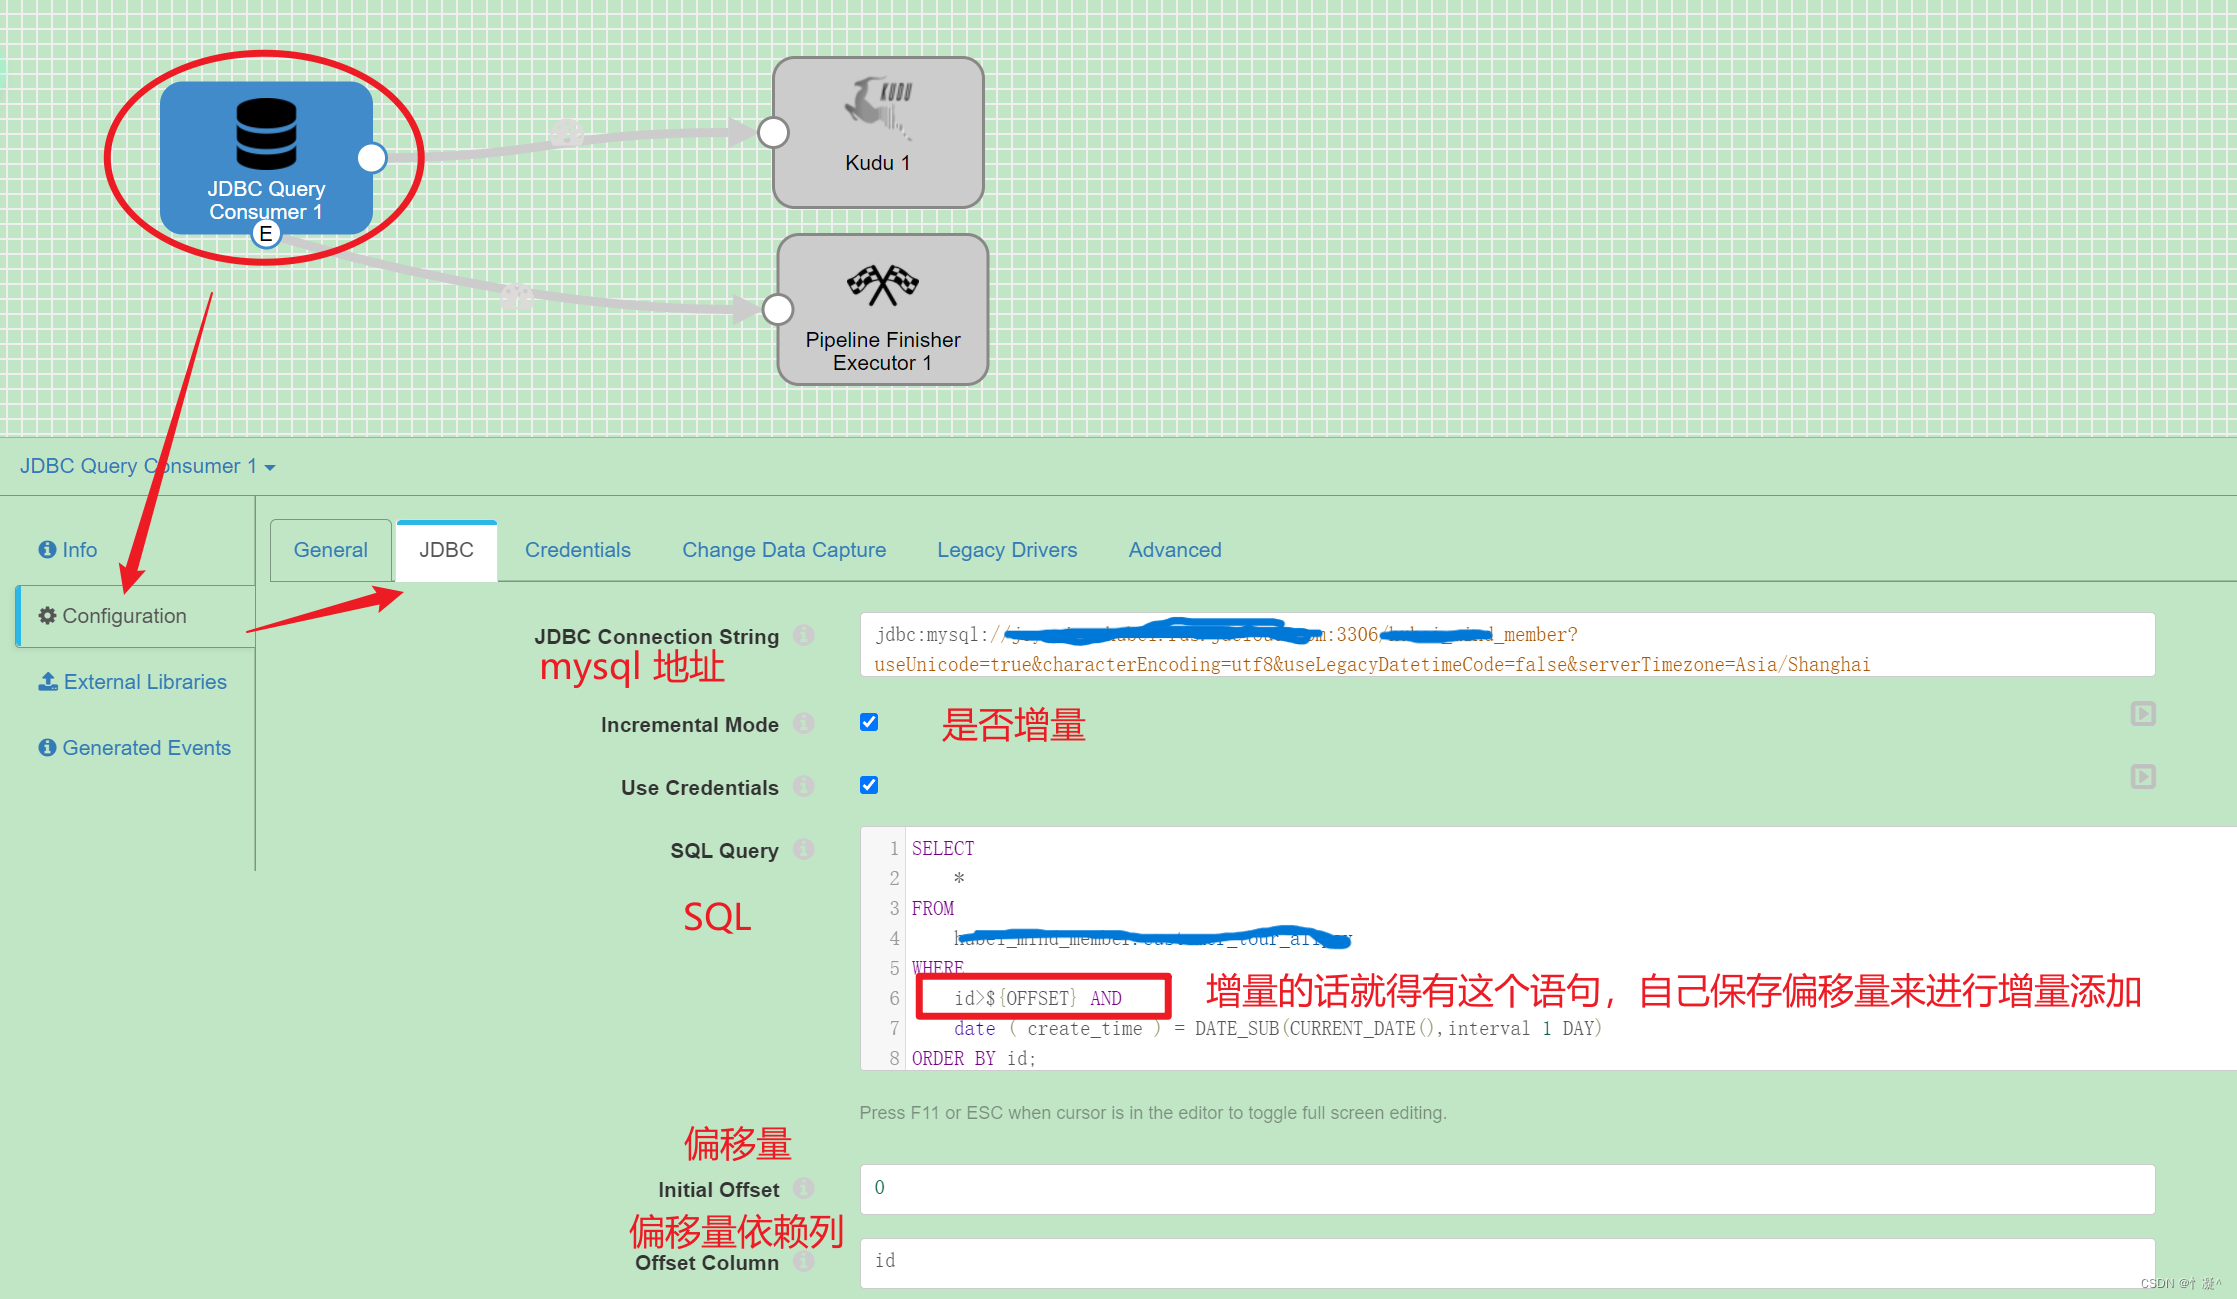2237x1299 pixels.
Task: Click the event stream link to Pipeline Finisher
Action: (x=517, y=295)
